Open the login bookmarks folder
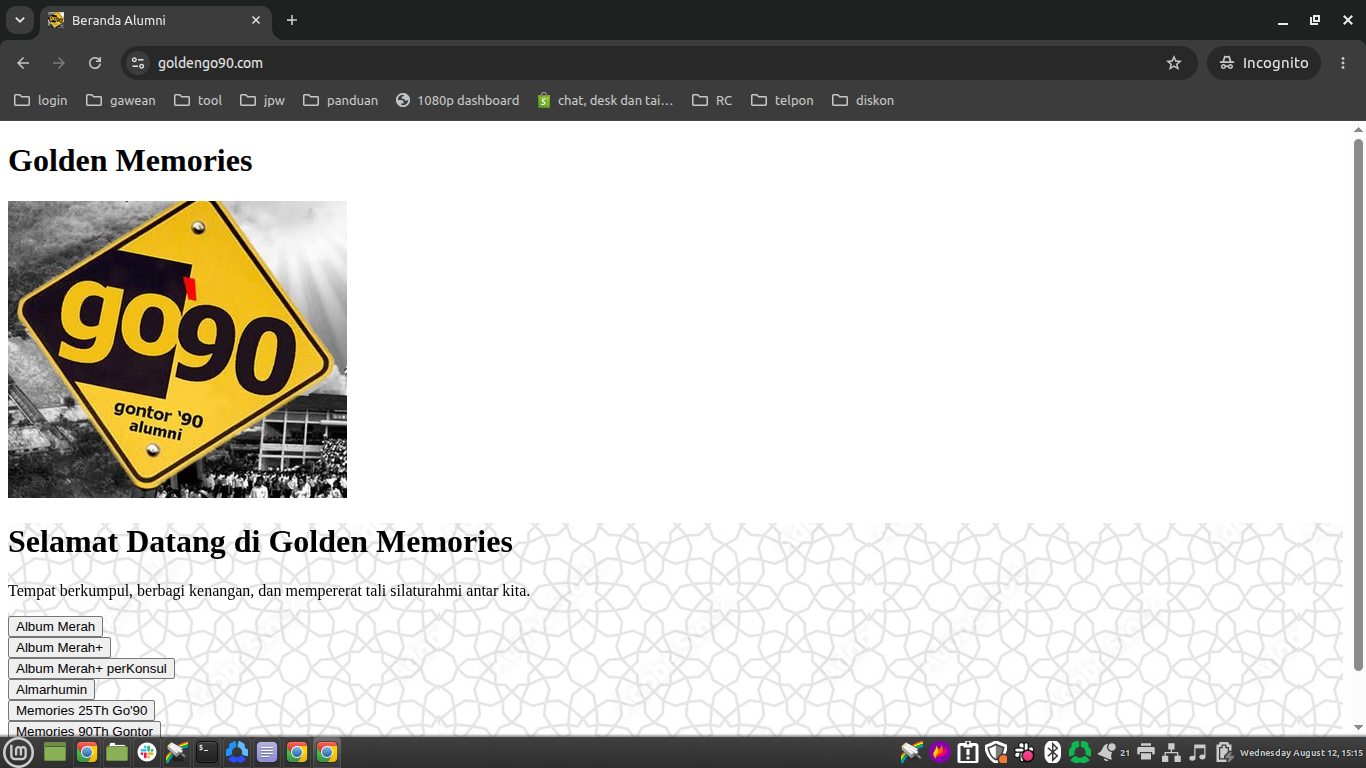 (41, 100)
